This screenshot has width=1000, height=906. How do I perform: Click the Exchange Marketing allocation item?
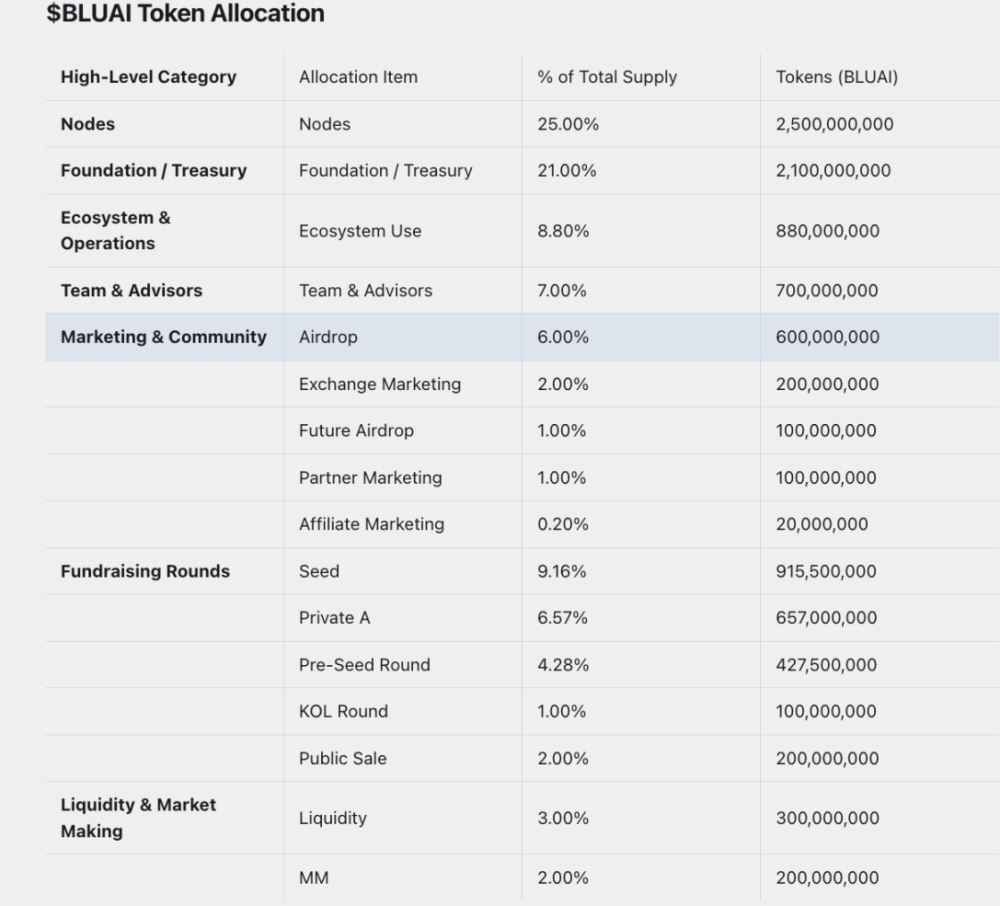(x=380, y=384)
